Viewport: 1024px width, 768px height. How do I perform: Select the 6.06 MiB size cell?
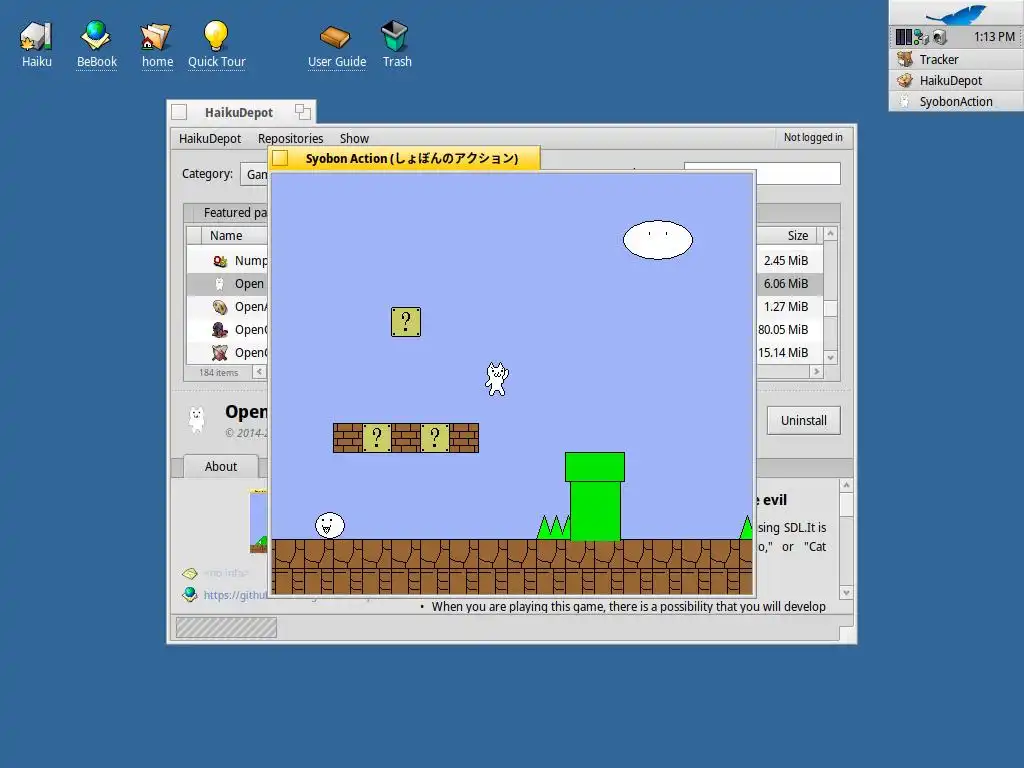(x=786, y=283)
